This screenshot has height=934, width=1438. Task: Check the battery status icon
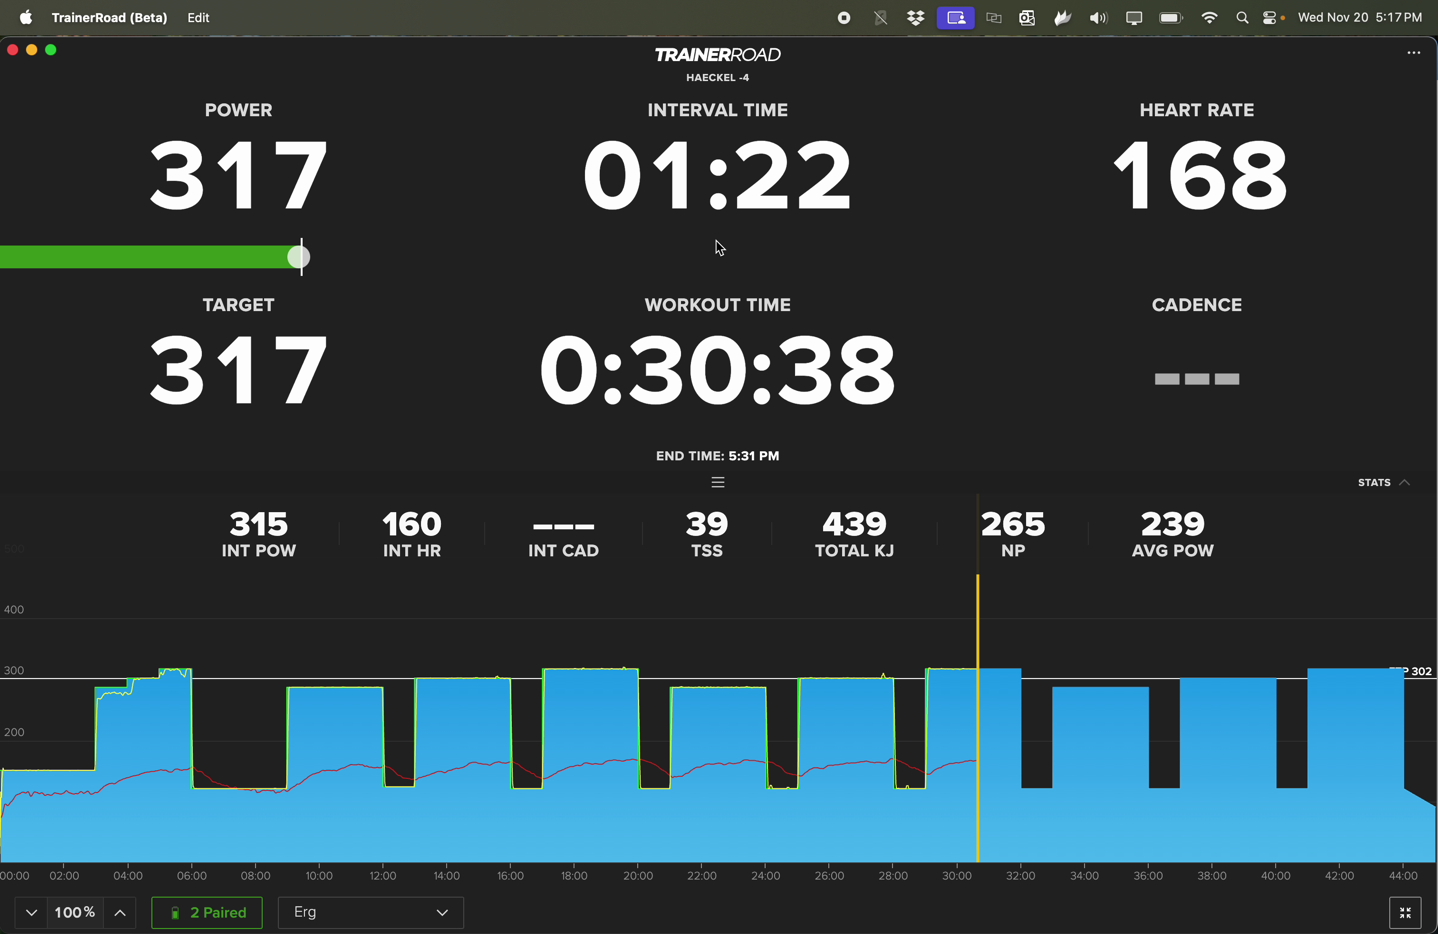1171,17
